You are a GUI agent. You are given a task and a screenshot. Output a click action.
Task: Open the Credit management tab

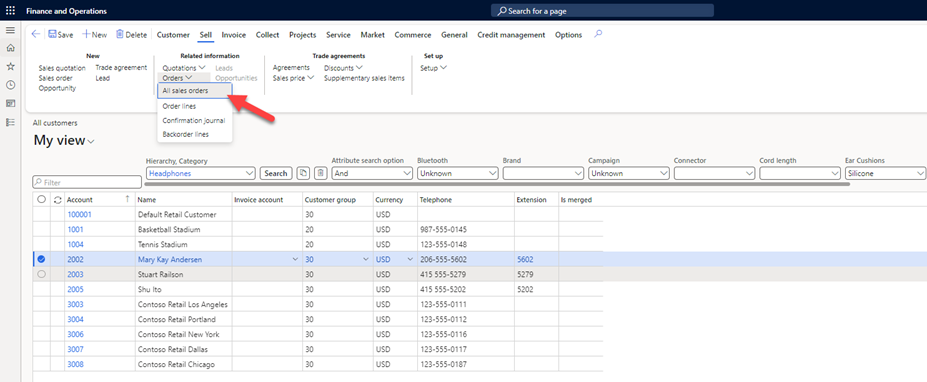[x=511, y=35]
